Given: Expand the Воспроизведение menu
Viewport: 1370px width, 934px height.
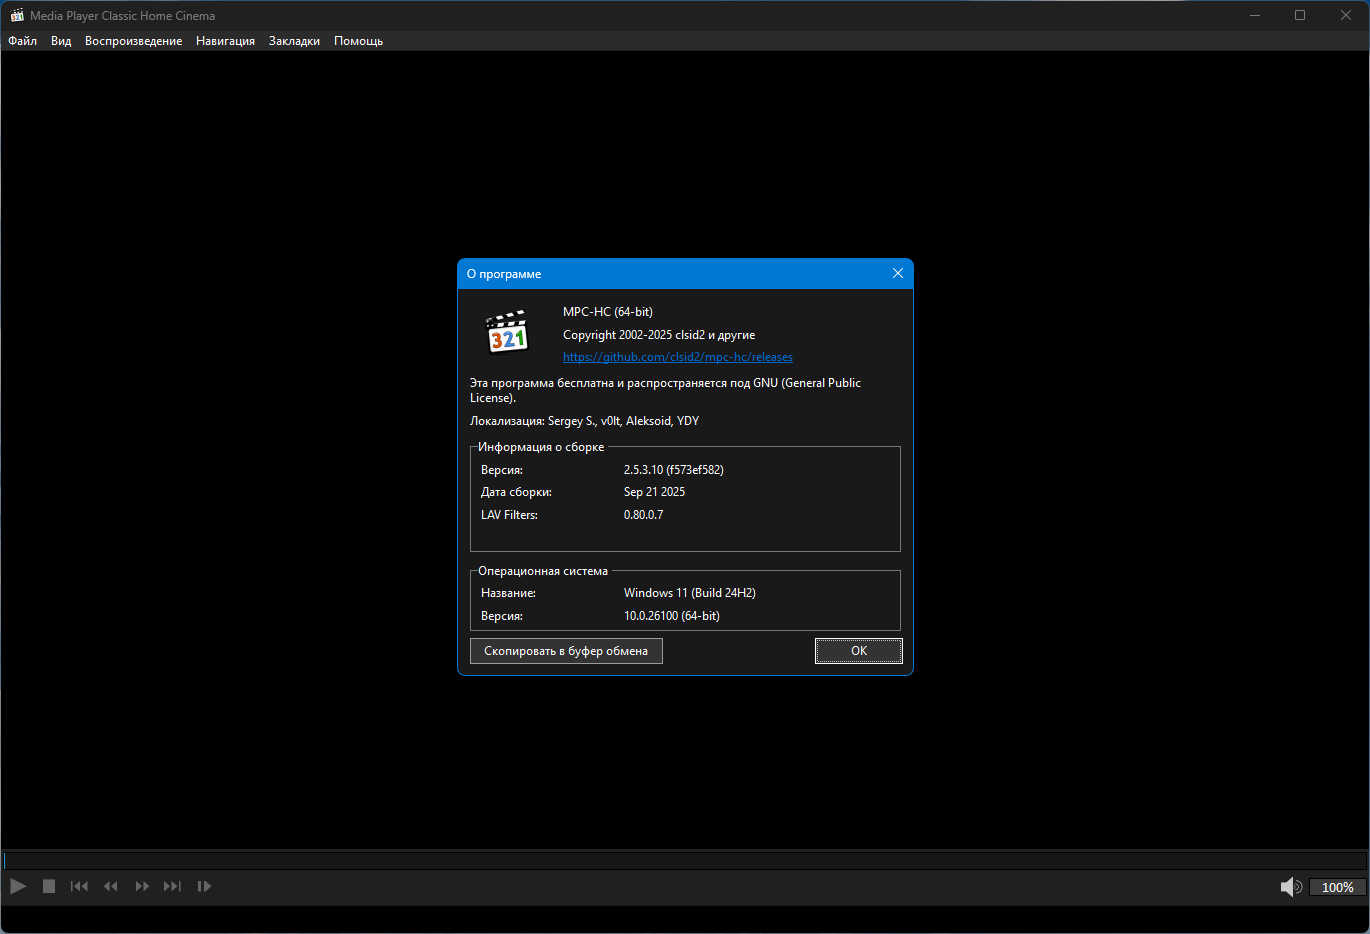Looking at the screenshot, I should tap(133, 41).
